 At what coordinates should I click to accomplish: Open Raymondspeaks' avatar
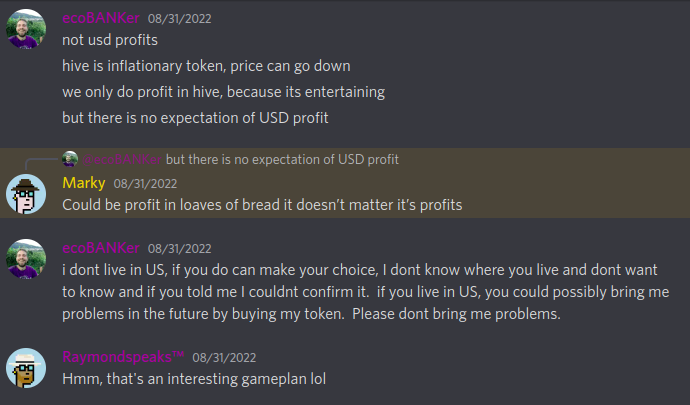[26, 367]
